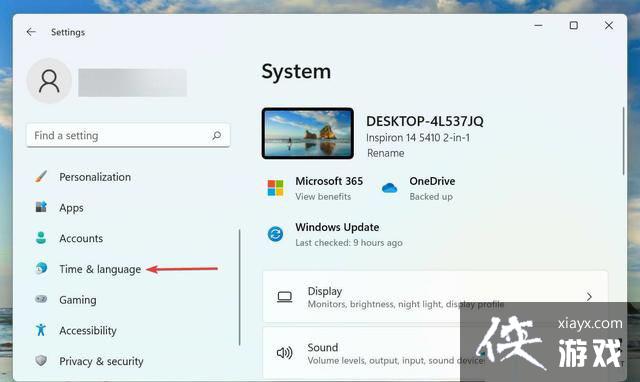Select Gaming in sidebar

pos(78,300)
